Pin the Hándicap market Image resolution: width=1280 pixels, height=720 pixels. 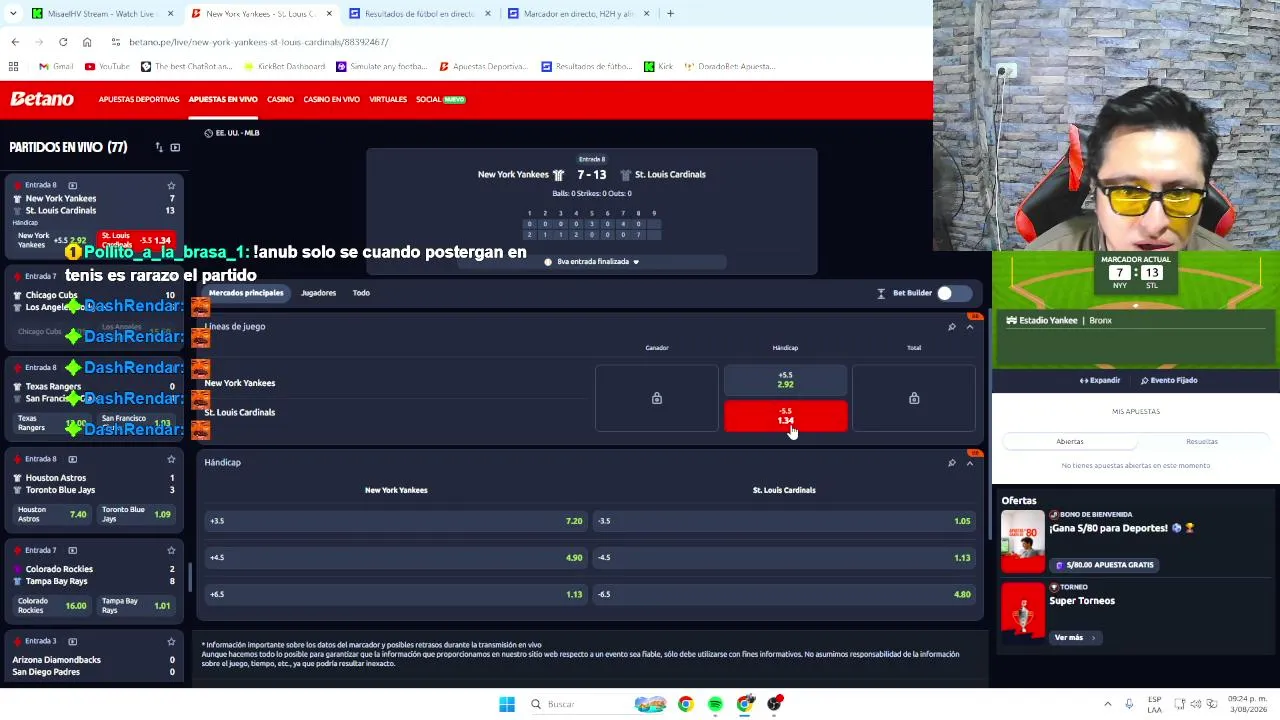click(x=952, y=463)
